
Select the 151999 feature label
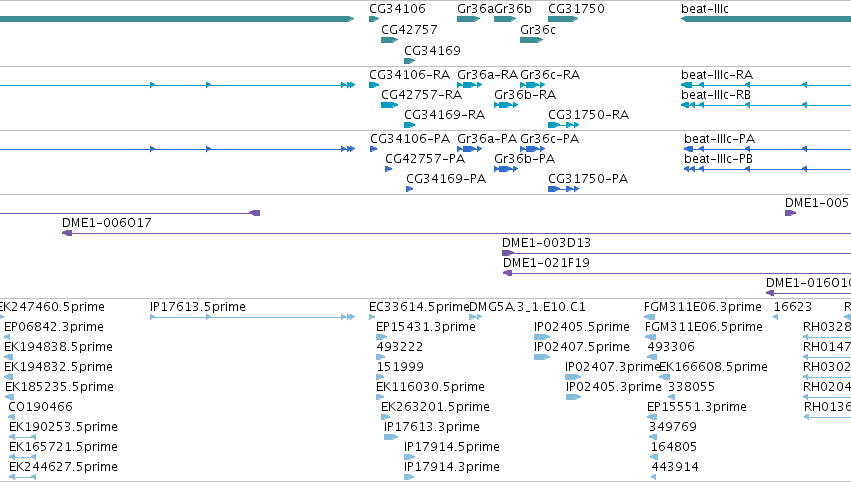coord(400,366)
